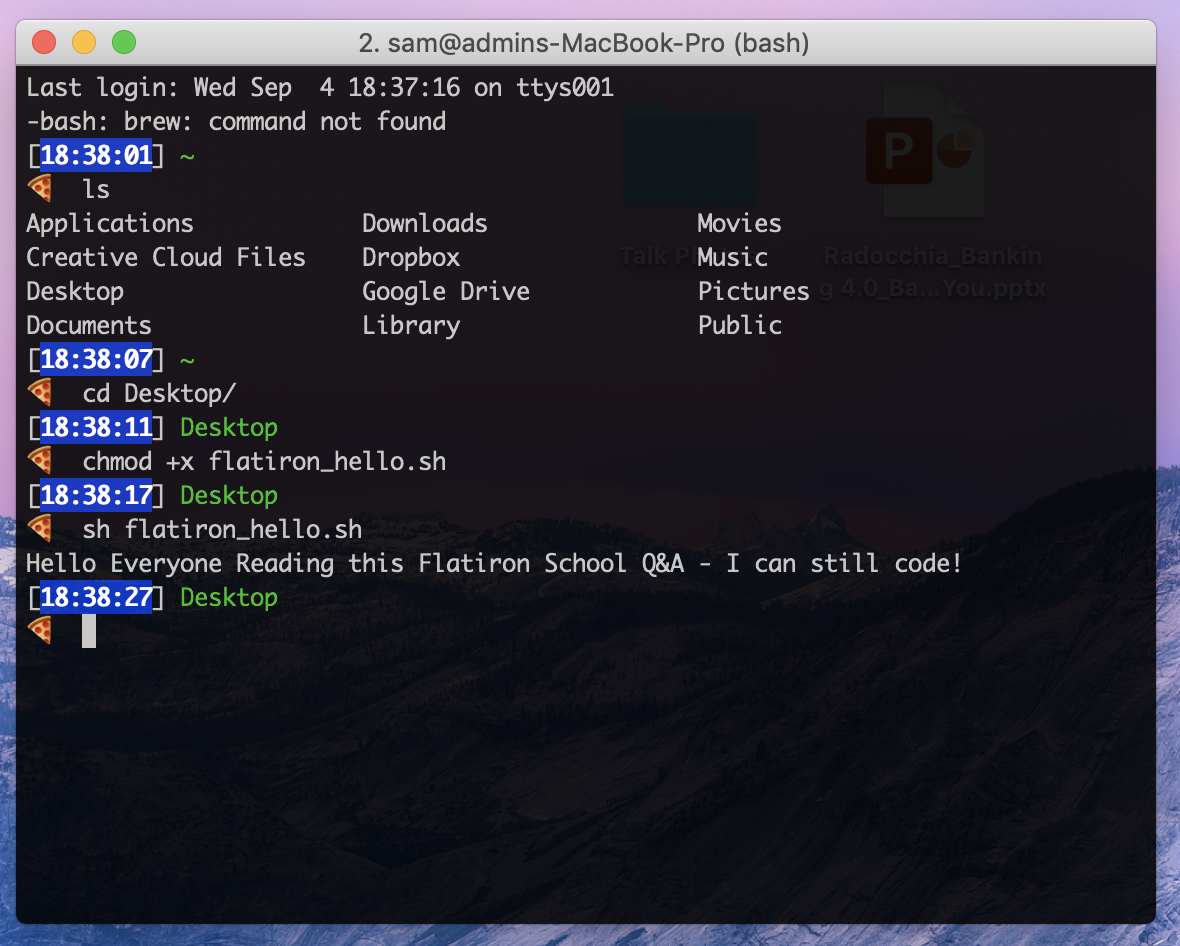Screen dimensions: 1180x946
Task: Select the 18:38:27 timestamp
Action: pyautogui.click(x=96, y=597)
